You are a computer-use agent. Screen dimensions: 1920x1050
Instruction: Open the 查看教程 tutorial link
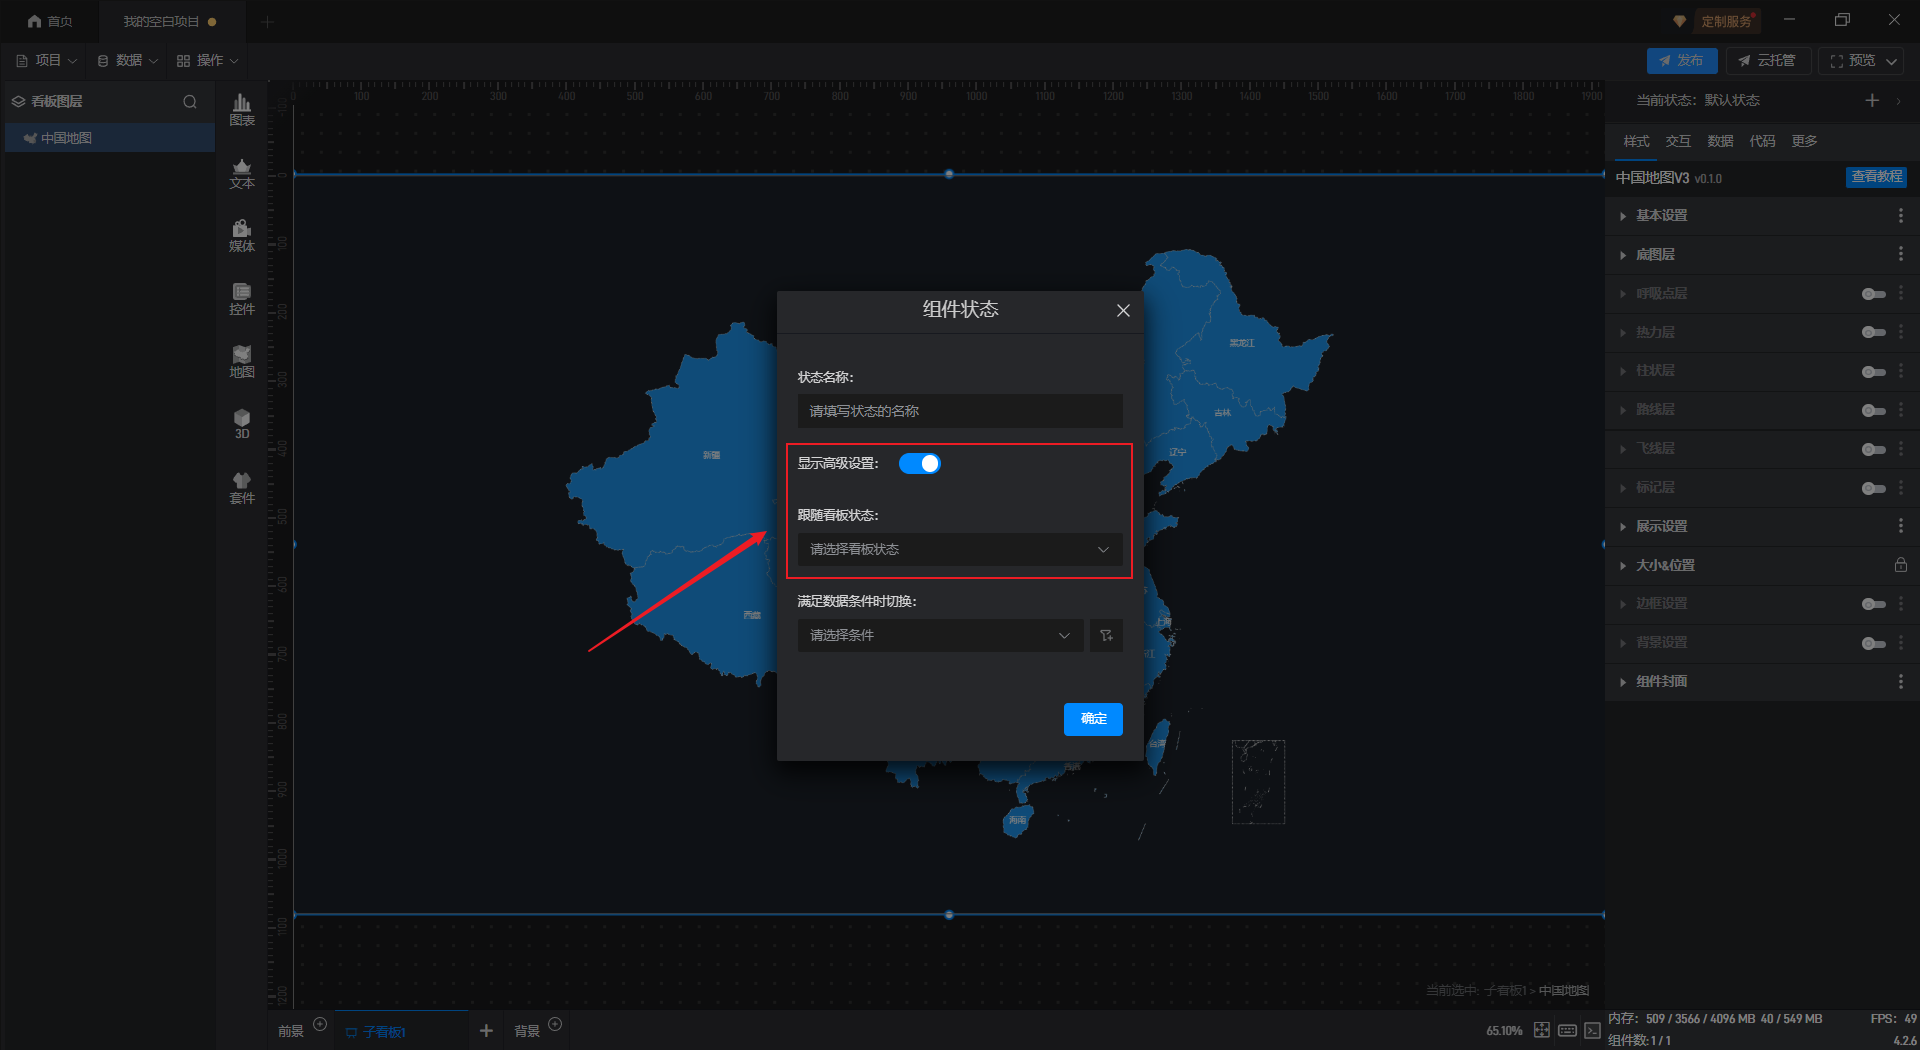coord(1876,177)
